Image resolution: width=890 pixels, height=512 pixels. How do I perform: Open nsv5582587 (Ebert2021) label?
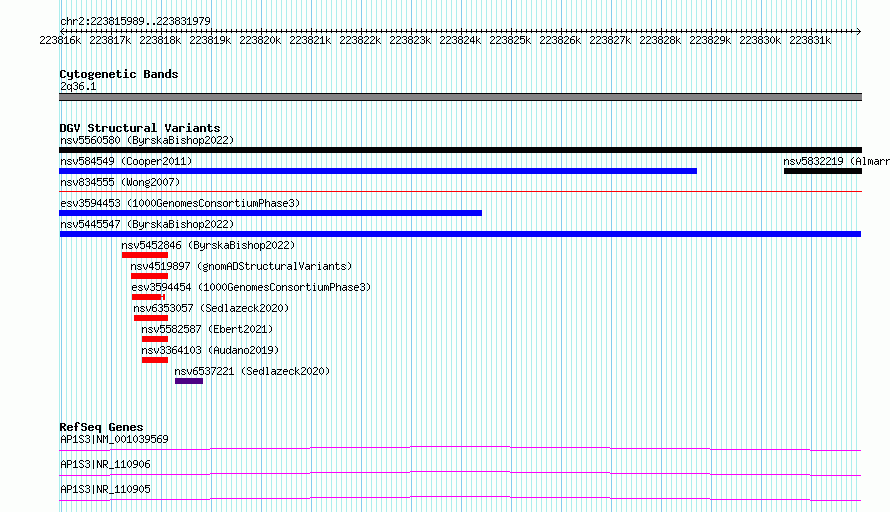pyautogui.click(x=207, y=329)
